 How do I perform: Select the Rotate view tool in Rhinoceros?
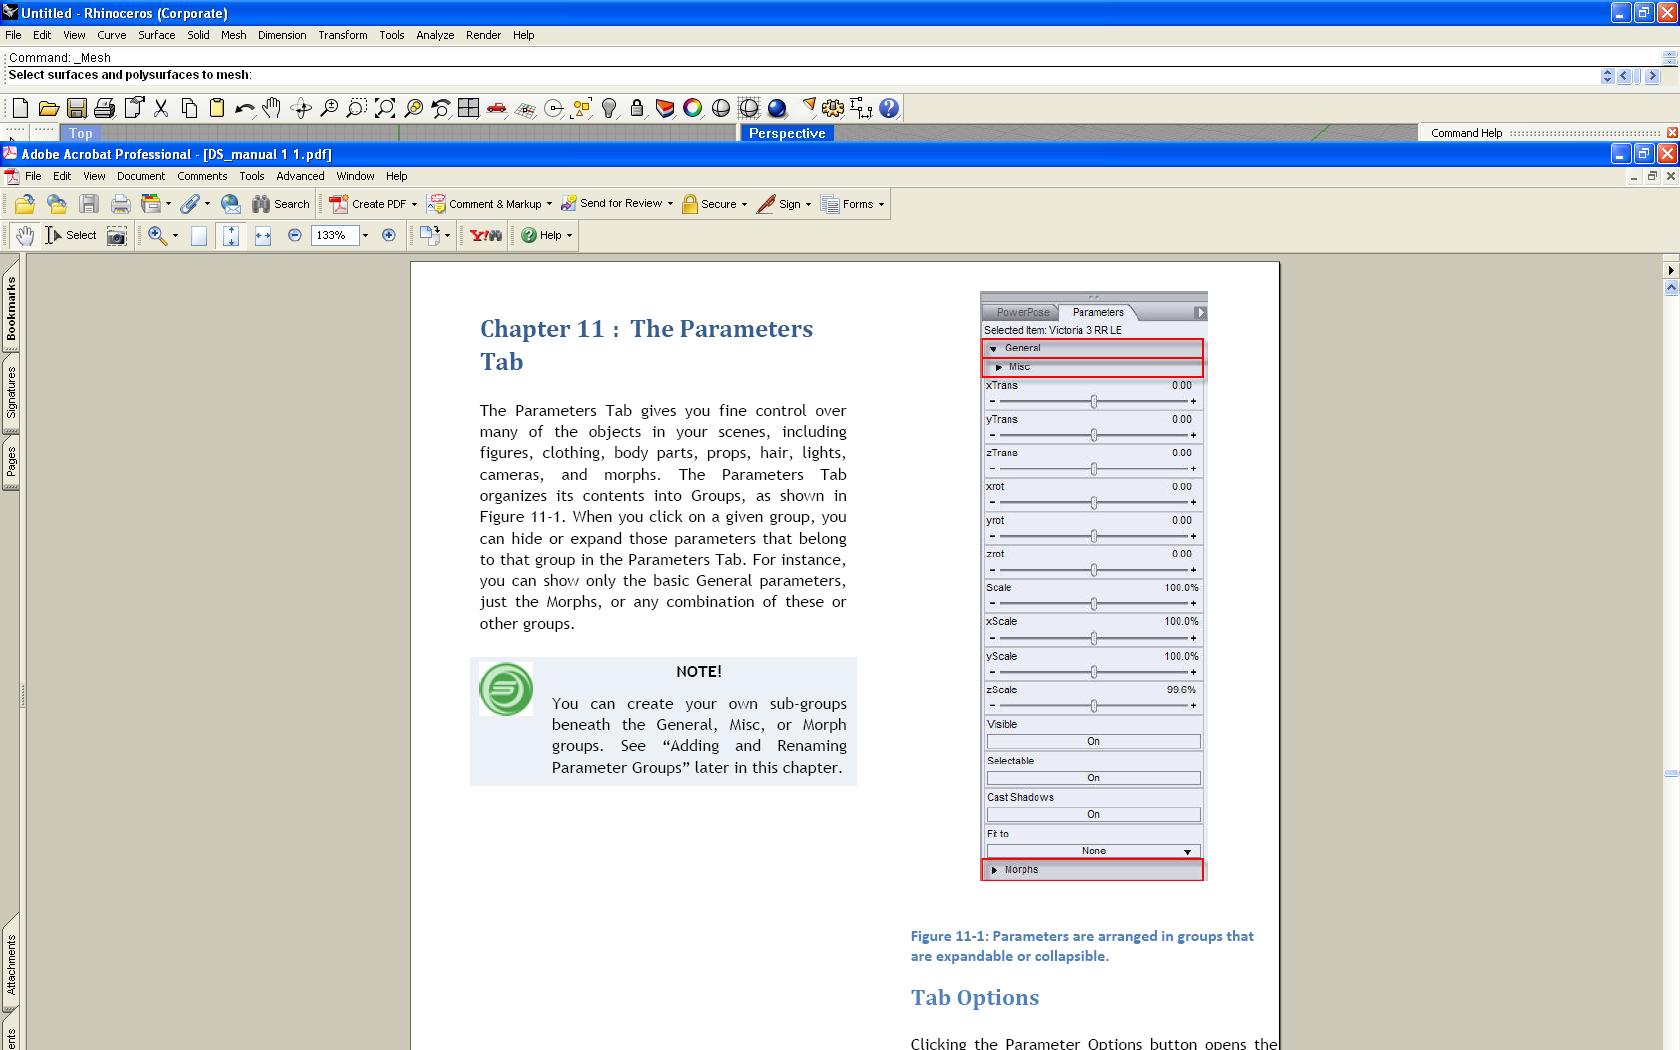[x=300, y=108]
